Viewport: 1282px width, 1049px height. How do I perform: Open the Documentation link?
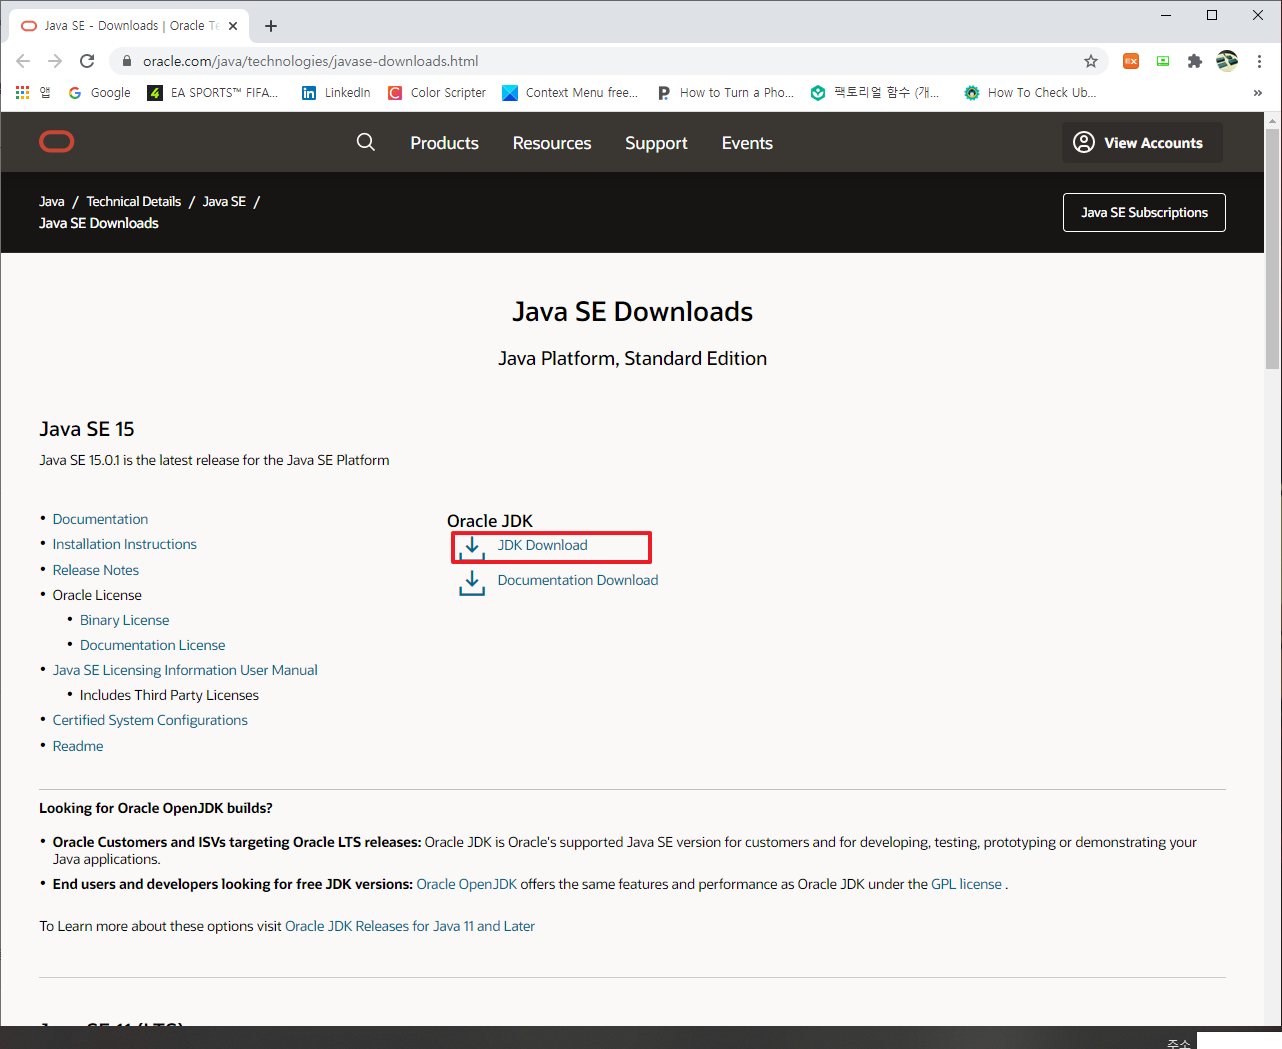coord(100,519)
